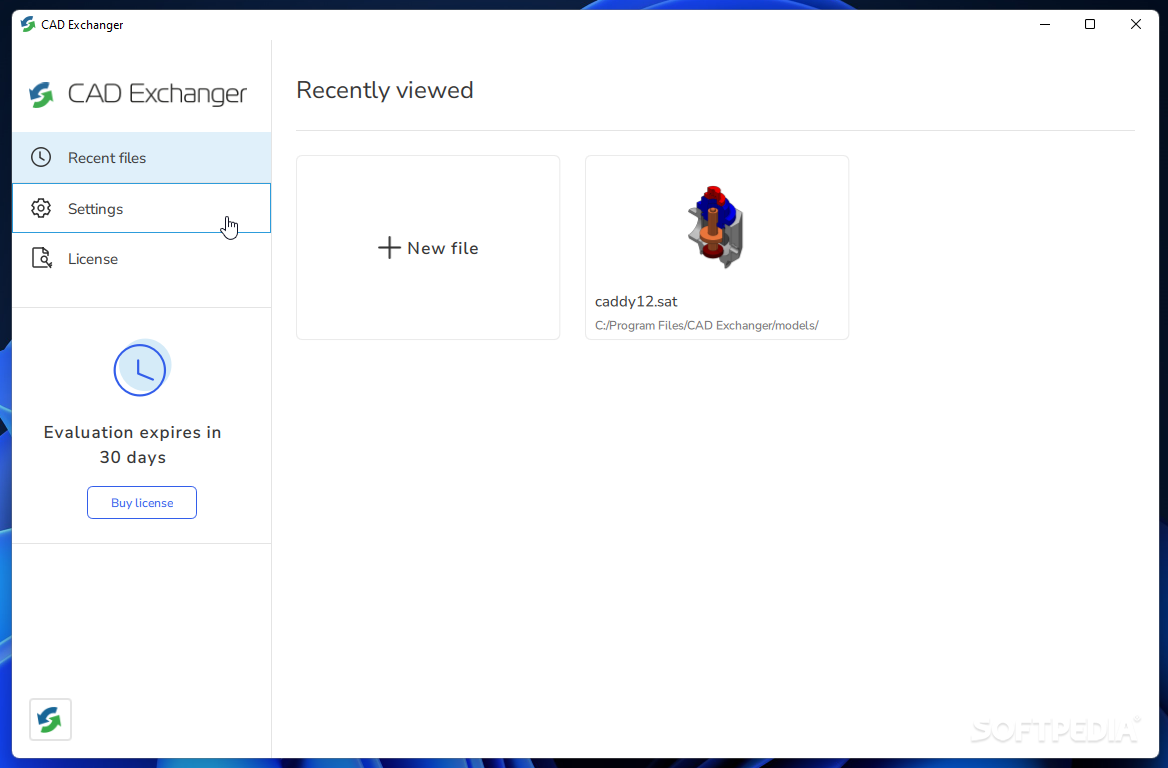Screen dimensions: 1168x768
Task: Open the caddy12.sat model thumbnail
Action: click(715, 226)
